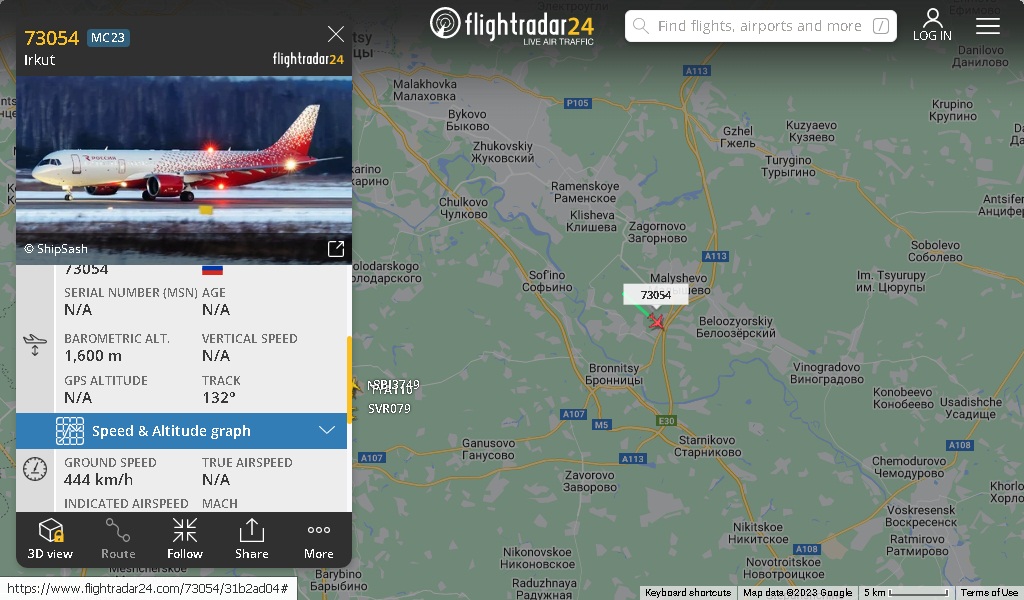Open the Share icon
Screen dimensions: 1024x600
pos(251,530)
